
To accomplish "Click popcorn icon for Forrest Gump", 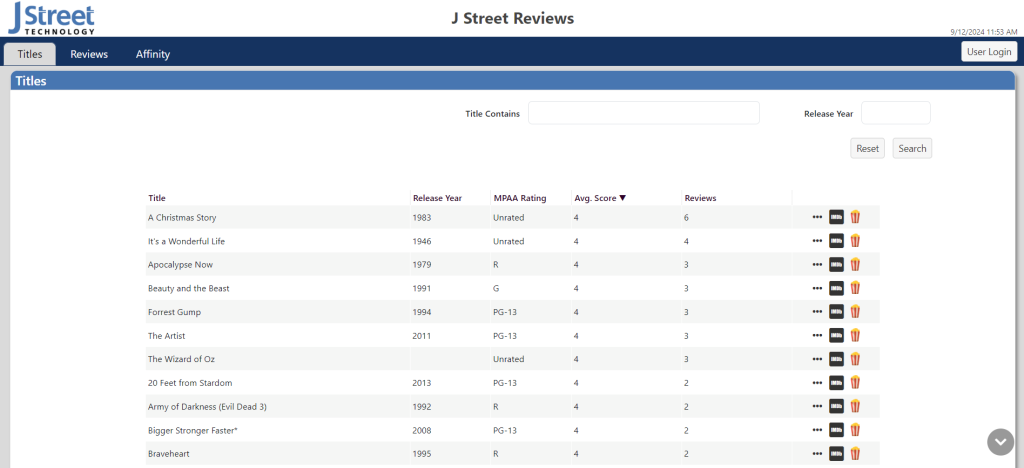I will tap(855, 312).
